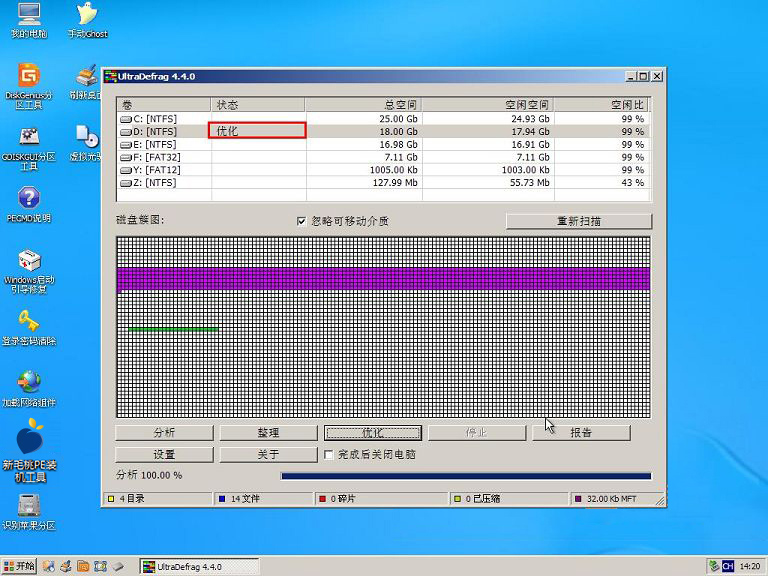Sort by 总空间 column header
Viewport: 768px width, 576px height.
pyautogui.click(x=363, y=105)
